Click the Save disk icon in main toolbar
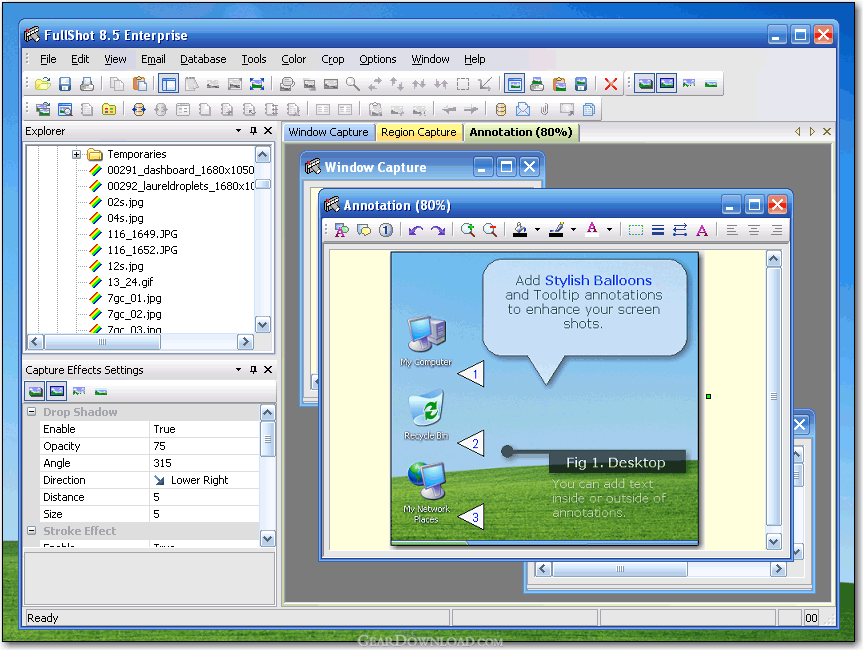 click(x=65, y=84)
